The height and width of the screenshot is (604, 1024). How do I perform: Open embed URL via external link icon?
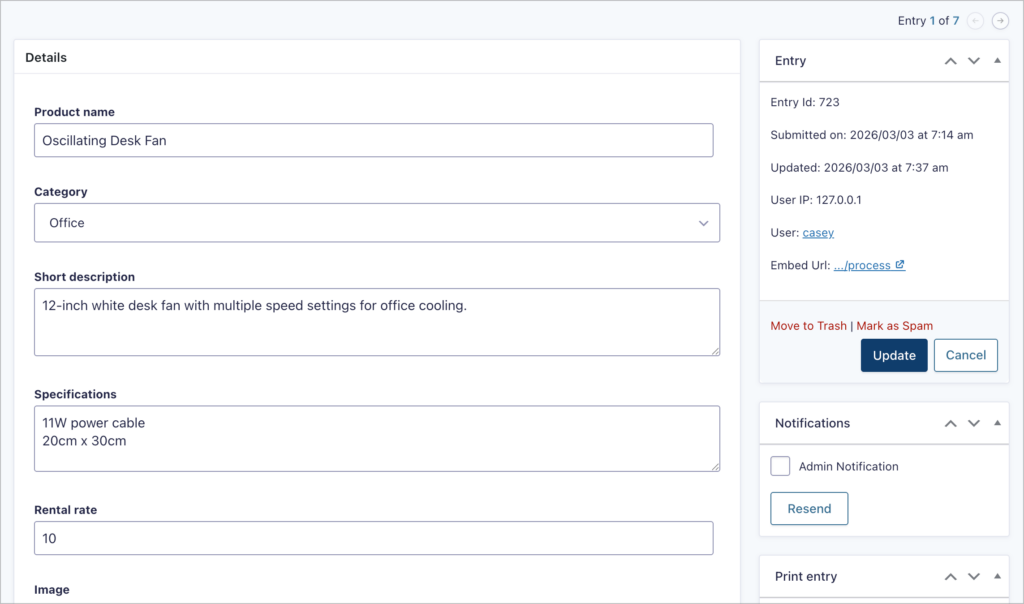coord(899,265)
